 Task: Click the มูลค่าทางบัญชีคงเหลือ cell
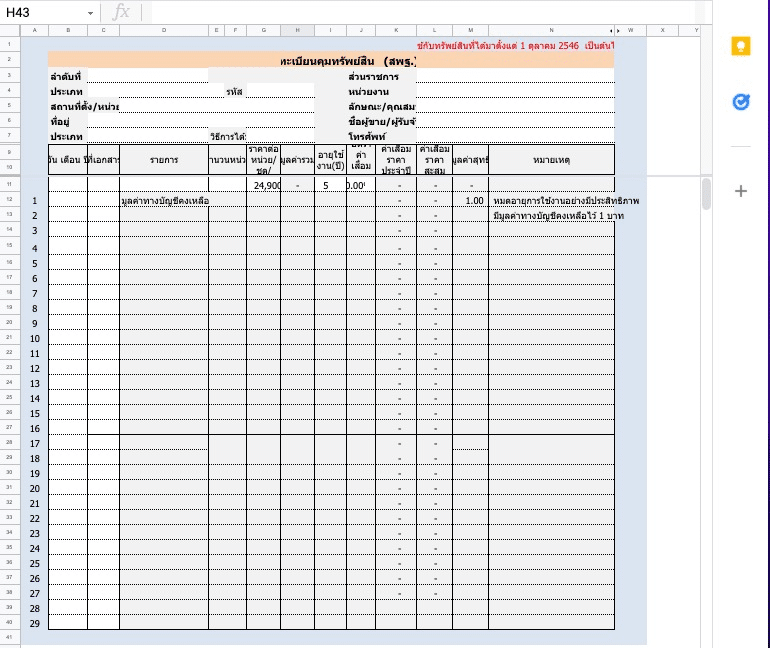[x=164, y=200]
